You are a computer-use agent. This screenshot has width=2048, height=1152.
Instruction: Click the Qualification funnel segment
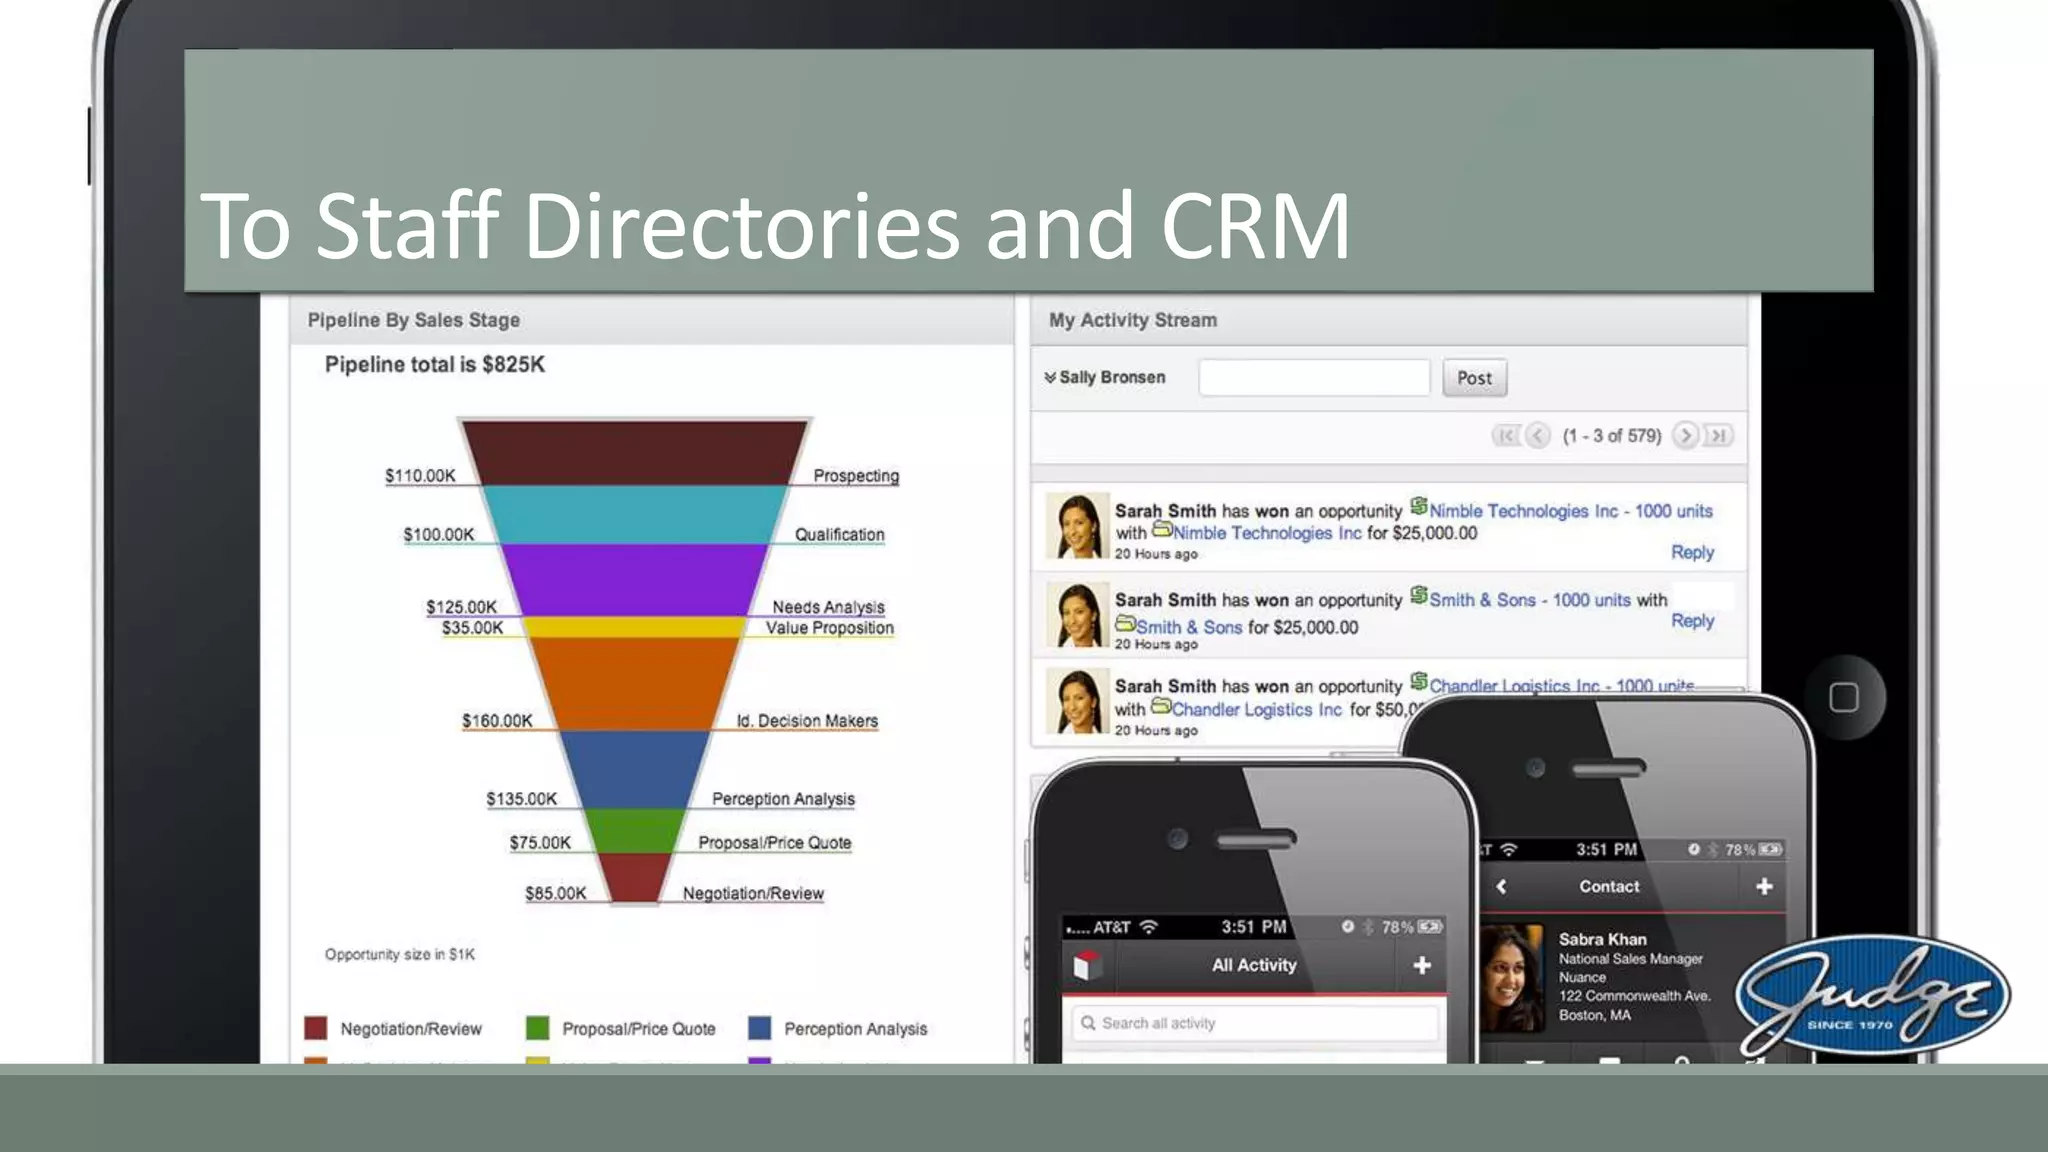(x=634, y=515)
